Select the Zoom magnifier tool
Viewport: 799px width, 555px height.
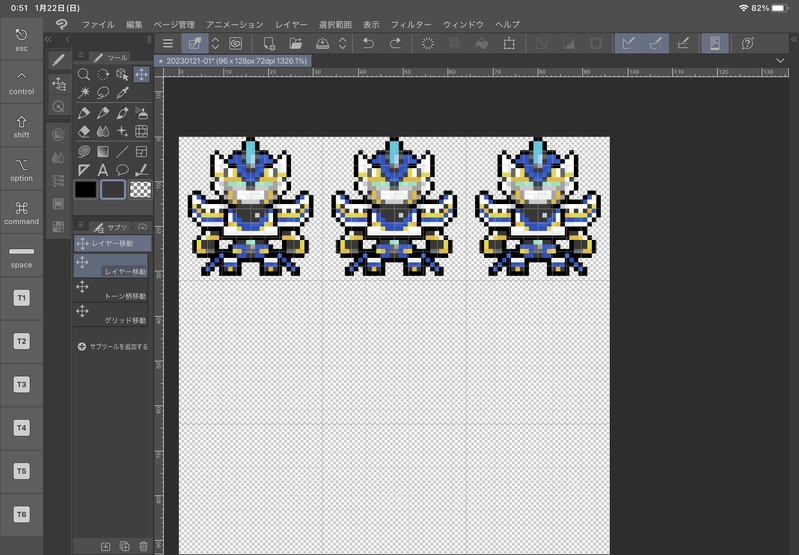coord(84,74)
